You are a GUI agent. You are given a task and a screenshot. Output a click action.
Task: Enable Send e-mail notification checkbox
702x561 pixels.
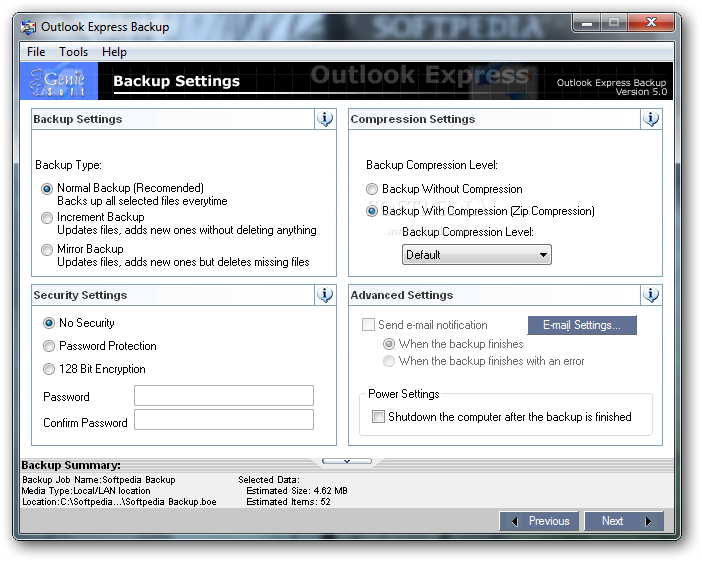[x=368, y=325]
